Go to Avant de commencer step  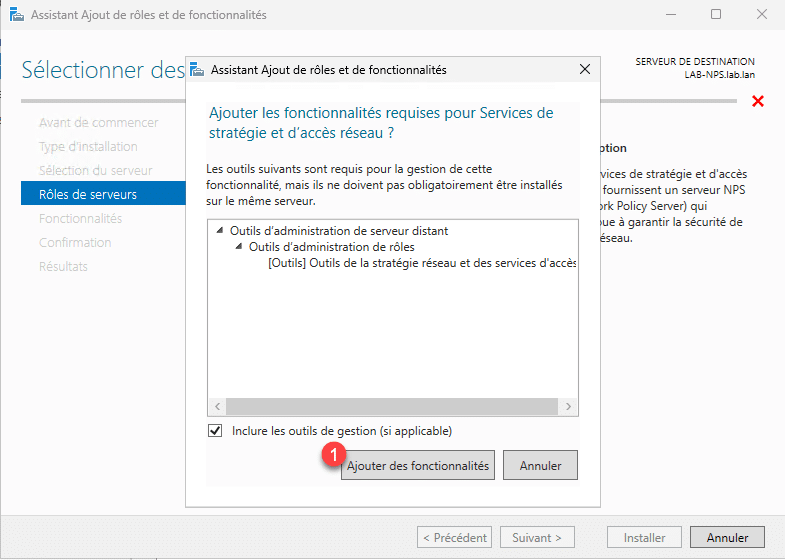pyautogui.click(x=98, y=122)
